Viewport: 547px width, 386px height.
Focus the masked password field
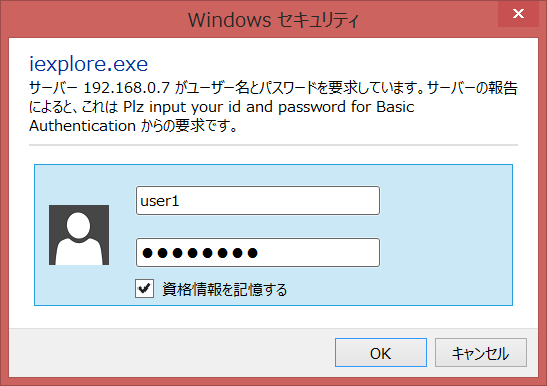[x=258, y=253]
